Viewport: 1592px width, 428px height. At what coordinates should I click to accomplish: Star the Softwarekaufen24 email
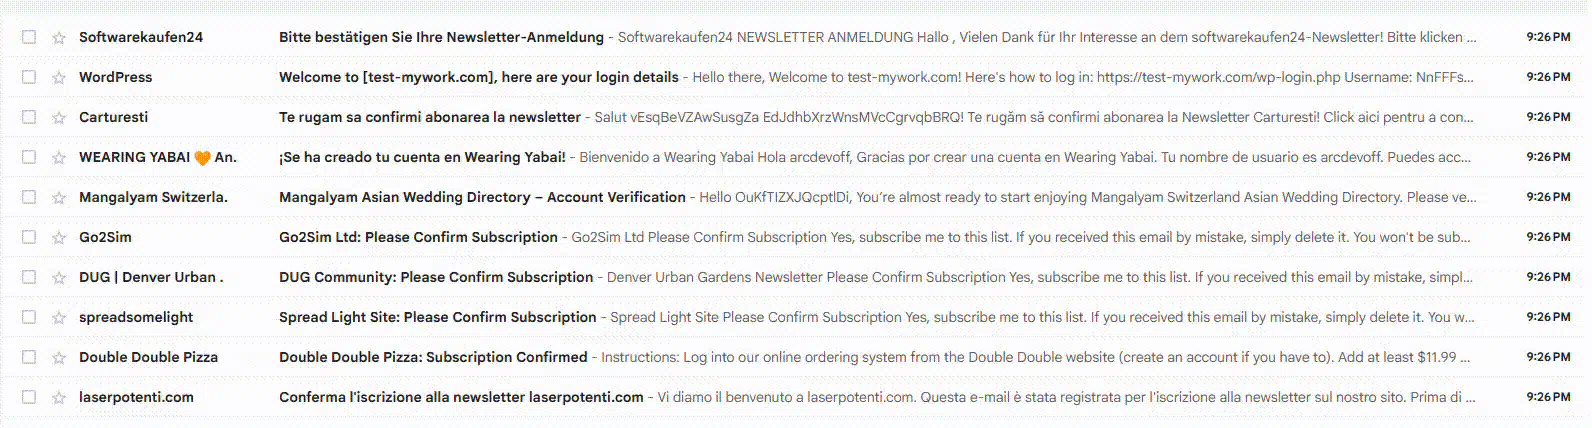(59, 37)
